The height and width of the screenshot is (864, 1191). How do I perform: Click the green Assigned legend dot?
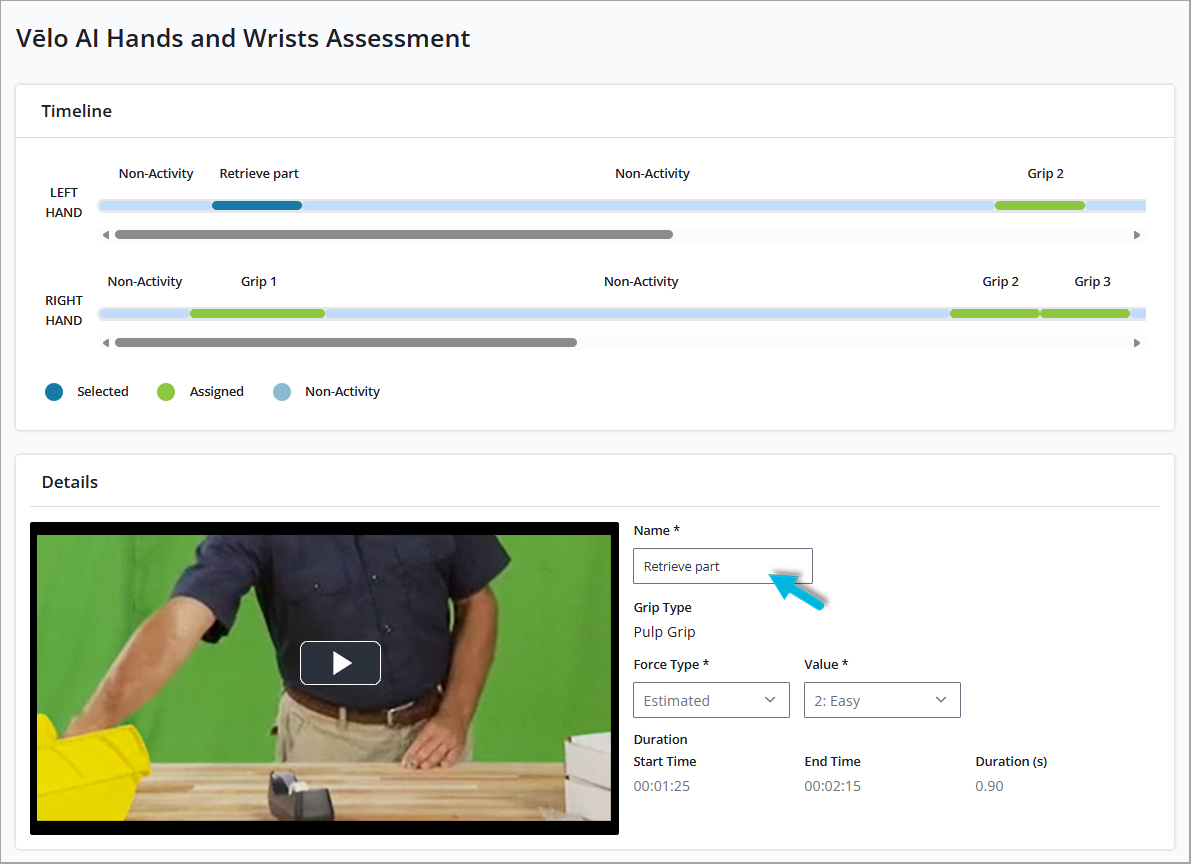point(166,392)
